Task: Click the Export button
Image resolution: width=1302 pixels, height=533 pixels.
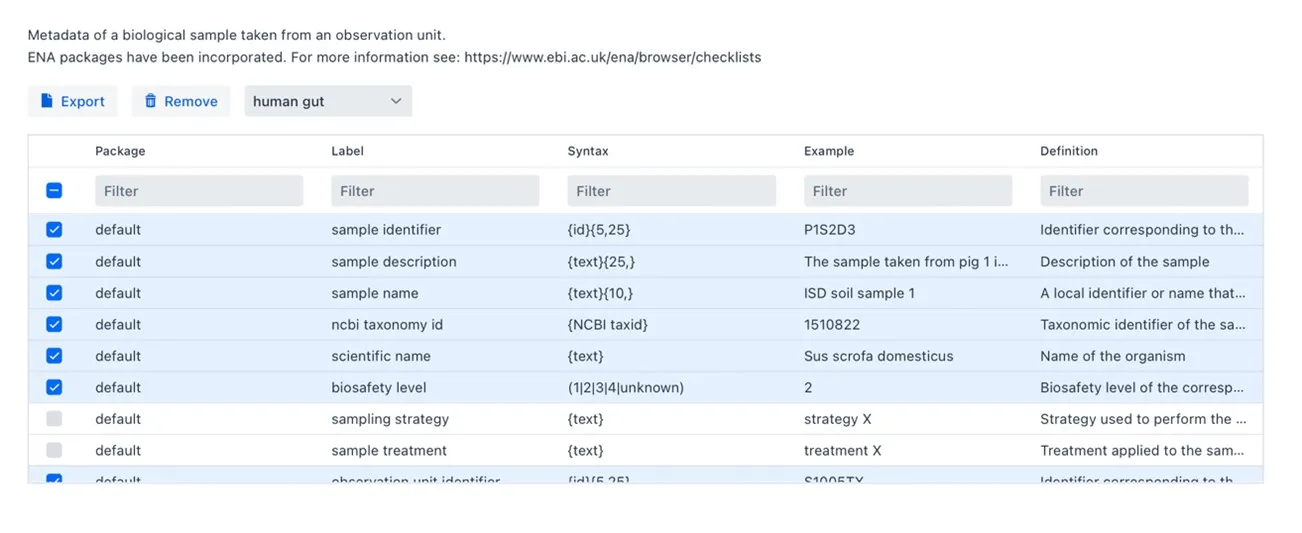Action: 72,101
